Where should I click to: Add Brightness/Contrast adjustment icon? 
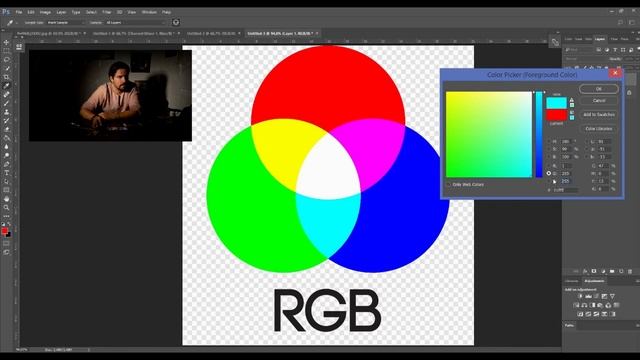point(580,296)
